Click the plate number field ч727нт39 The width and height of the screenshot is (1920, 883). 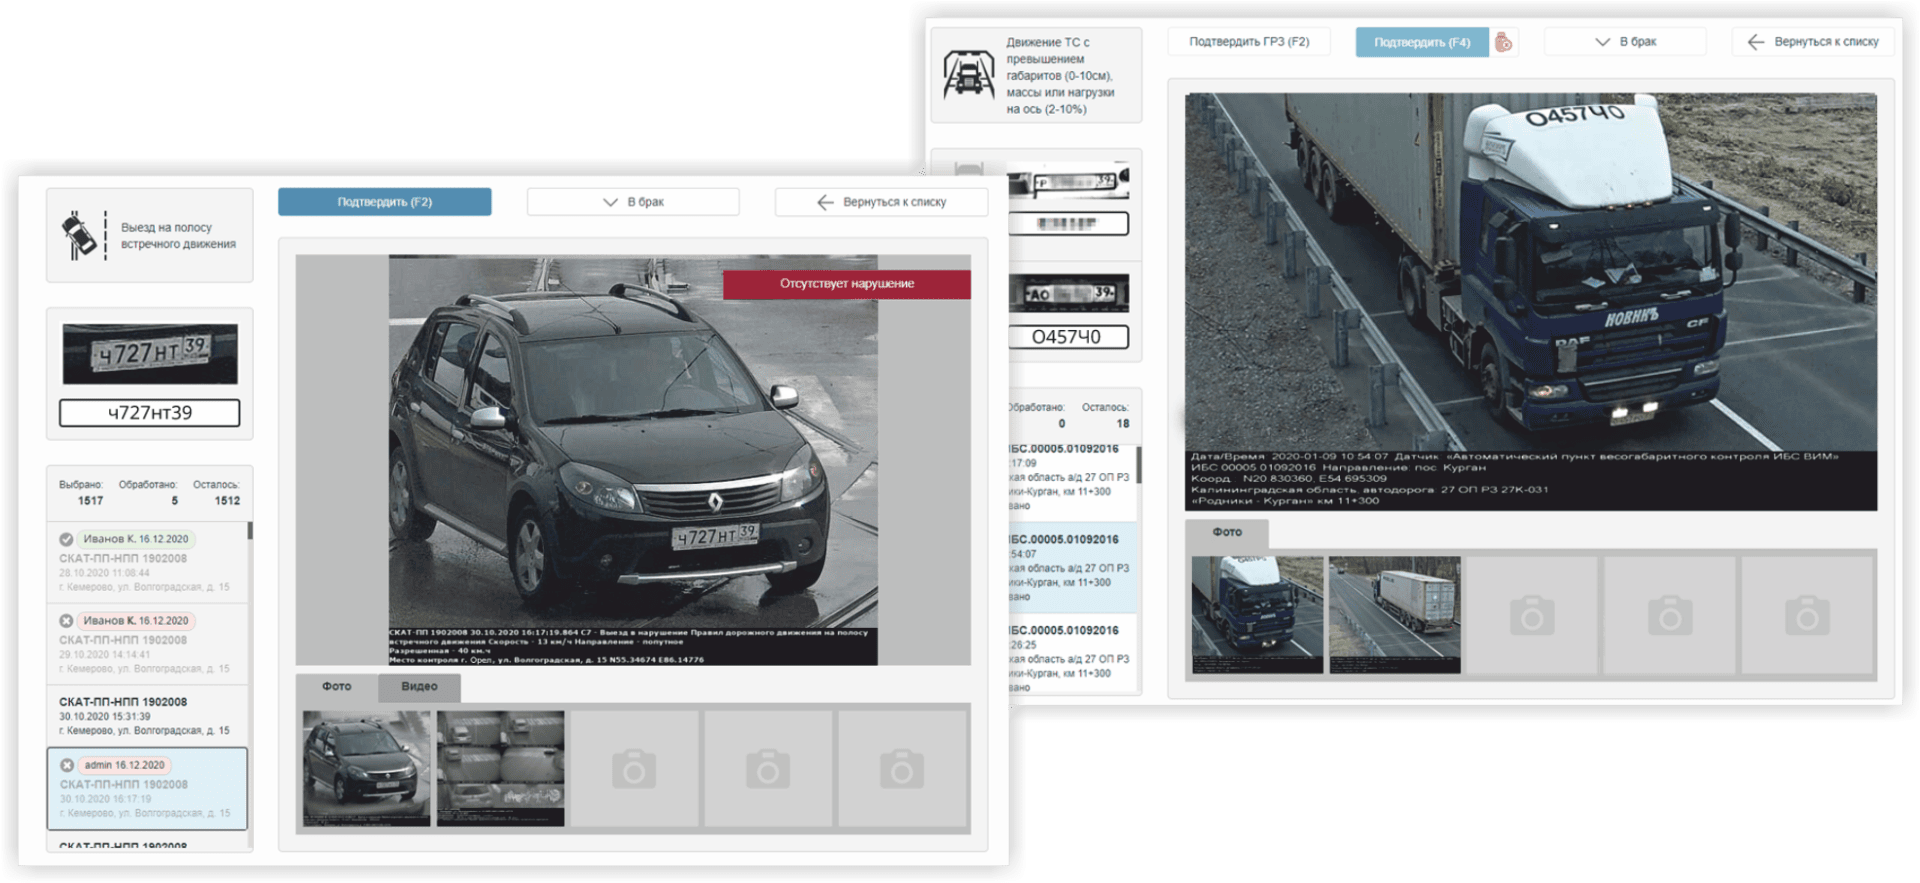150,413
